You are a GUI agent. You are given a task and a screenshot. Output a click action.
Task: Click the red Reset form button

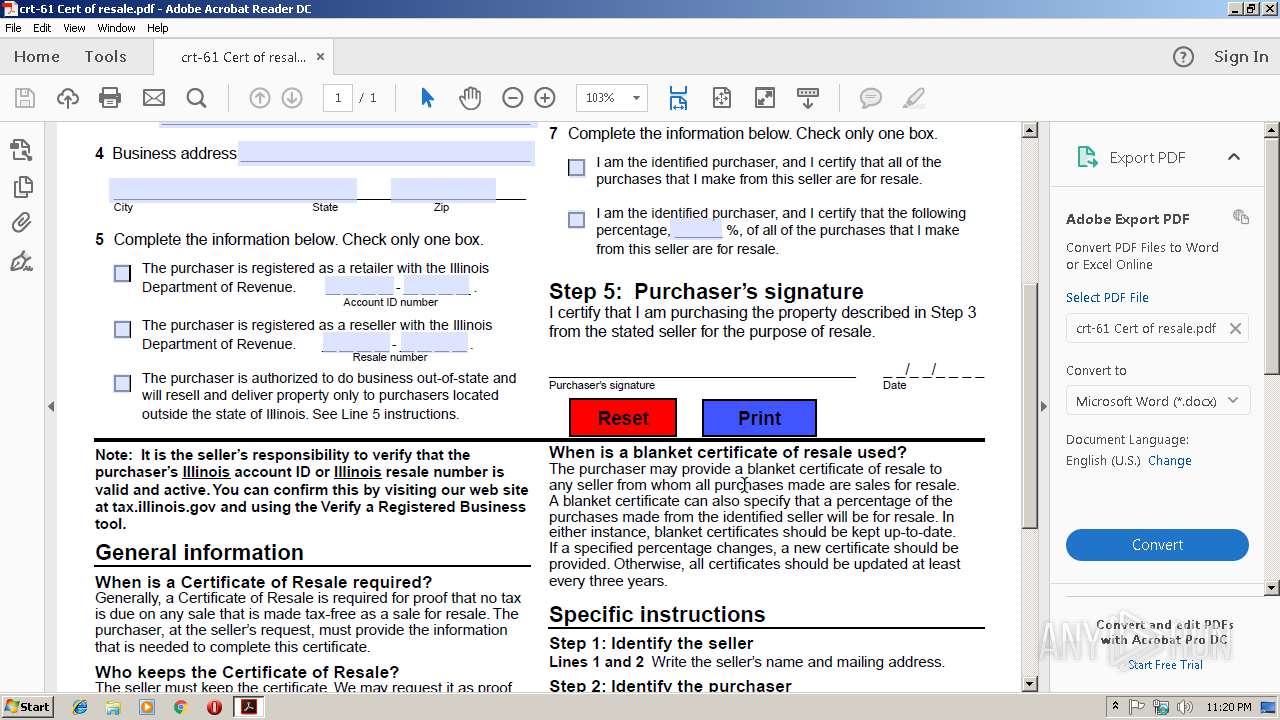623,418
